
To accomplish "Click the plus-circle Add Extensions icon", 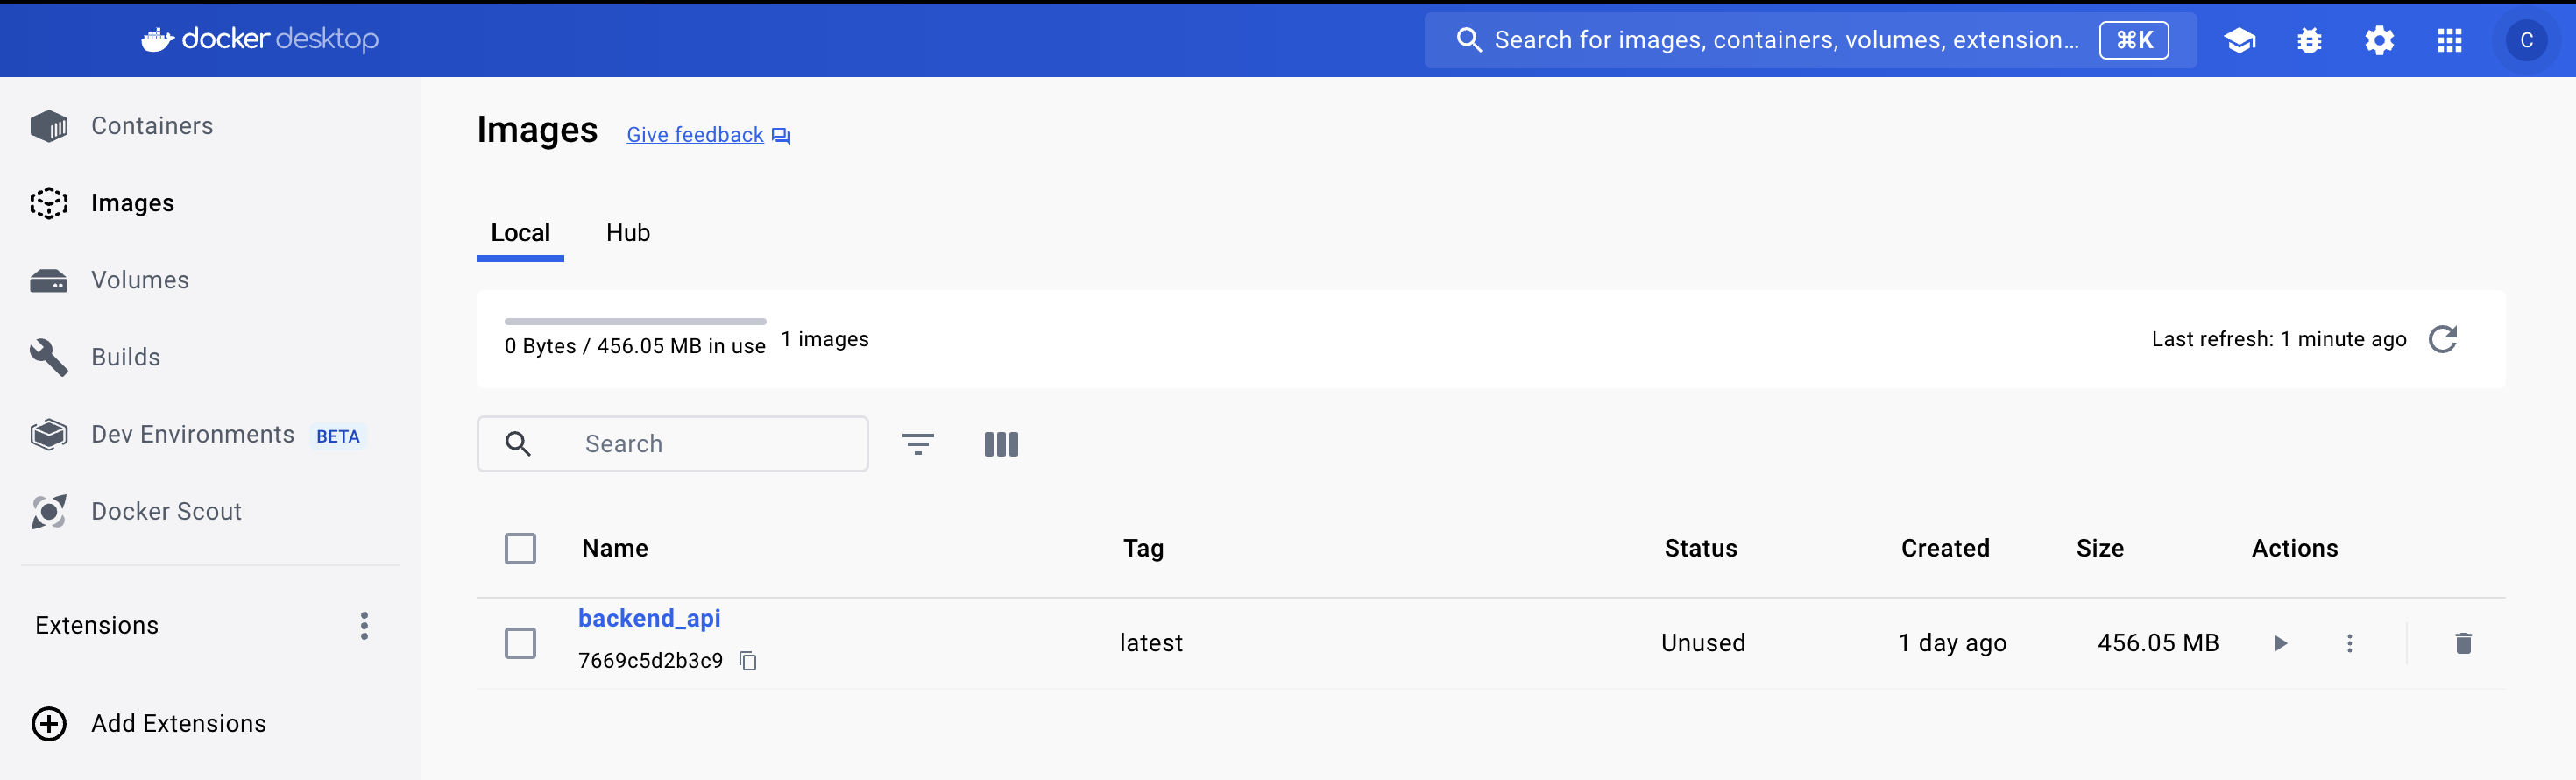I will 49,723.
